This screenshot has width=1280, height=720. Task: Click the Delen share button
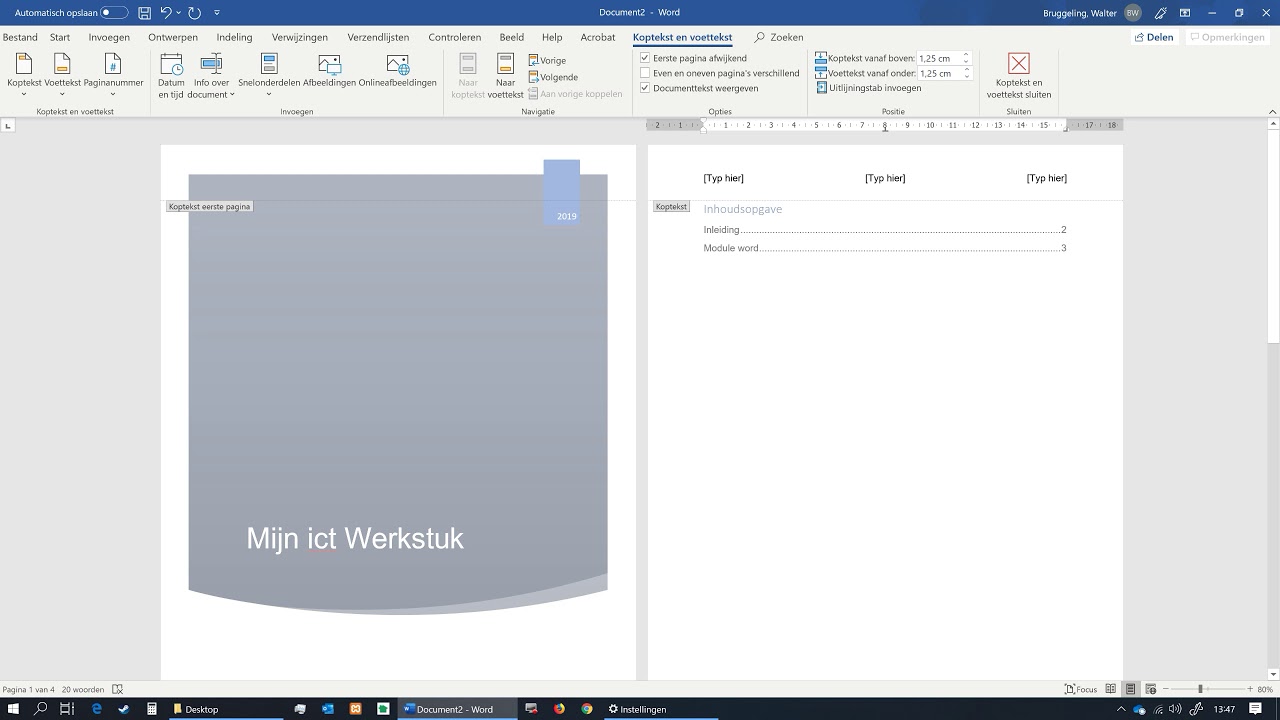coord(1154,37)
